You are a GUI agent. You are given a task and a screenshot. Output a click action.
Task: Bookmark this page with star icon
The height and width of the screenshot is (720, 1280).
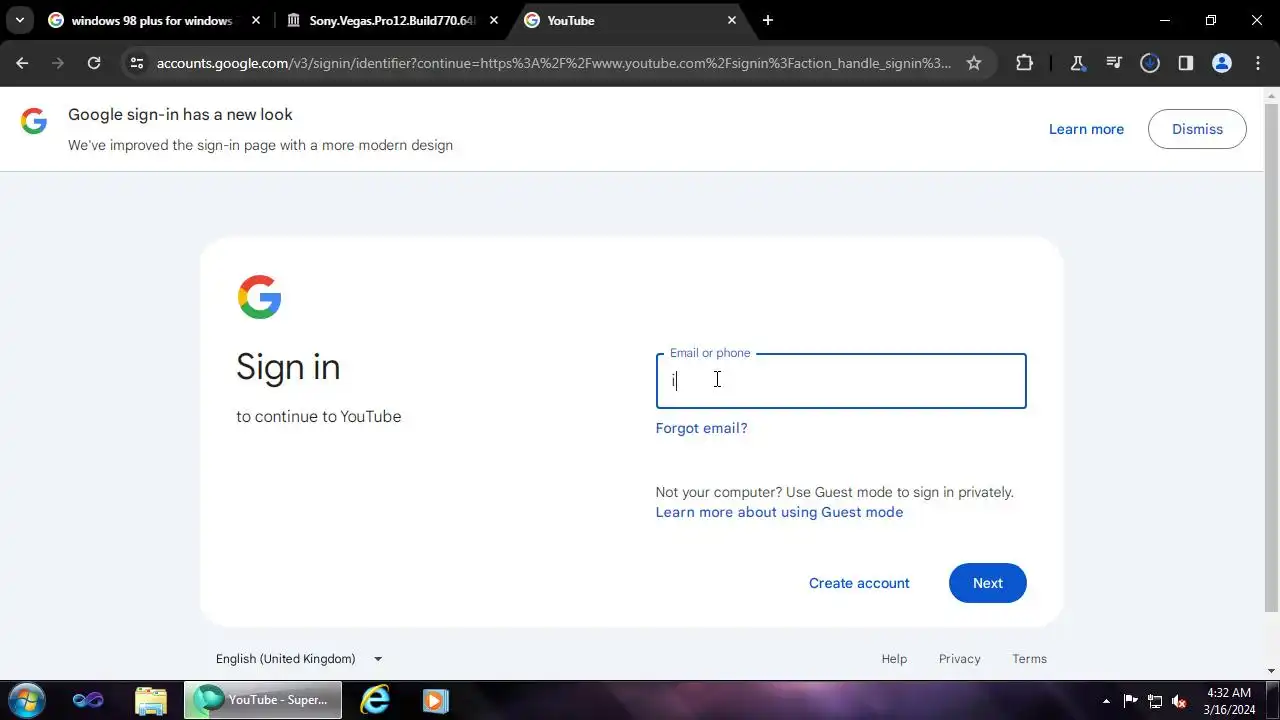(974, 63)
